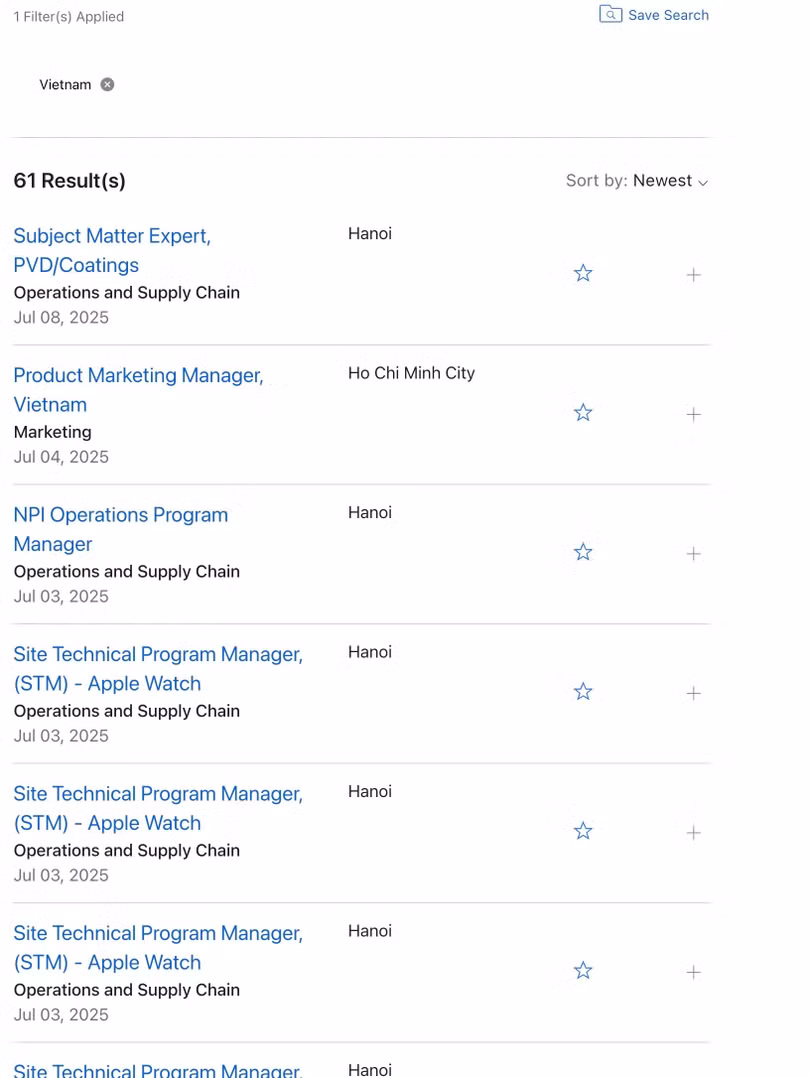This screenshot has width=810, height=1078.
Task: Favorite the Subject Matter Expert PVD/Coatings job
Action: pyautogui.click(x=583, y=273)
